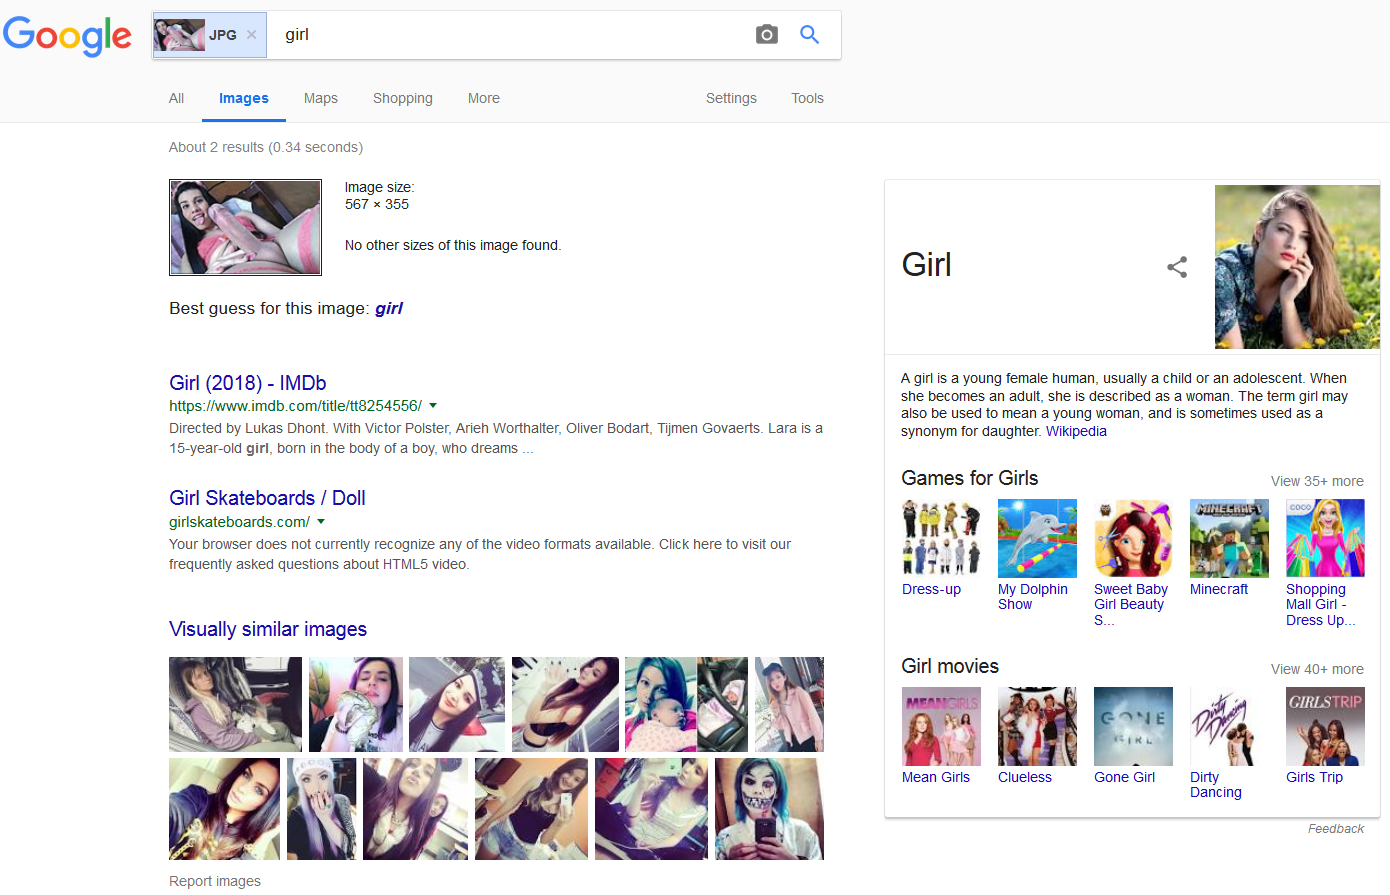1390x895 pixels.
Task: Click the girlskateboards.com/ URL text
Action: click(239, 522)
